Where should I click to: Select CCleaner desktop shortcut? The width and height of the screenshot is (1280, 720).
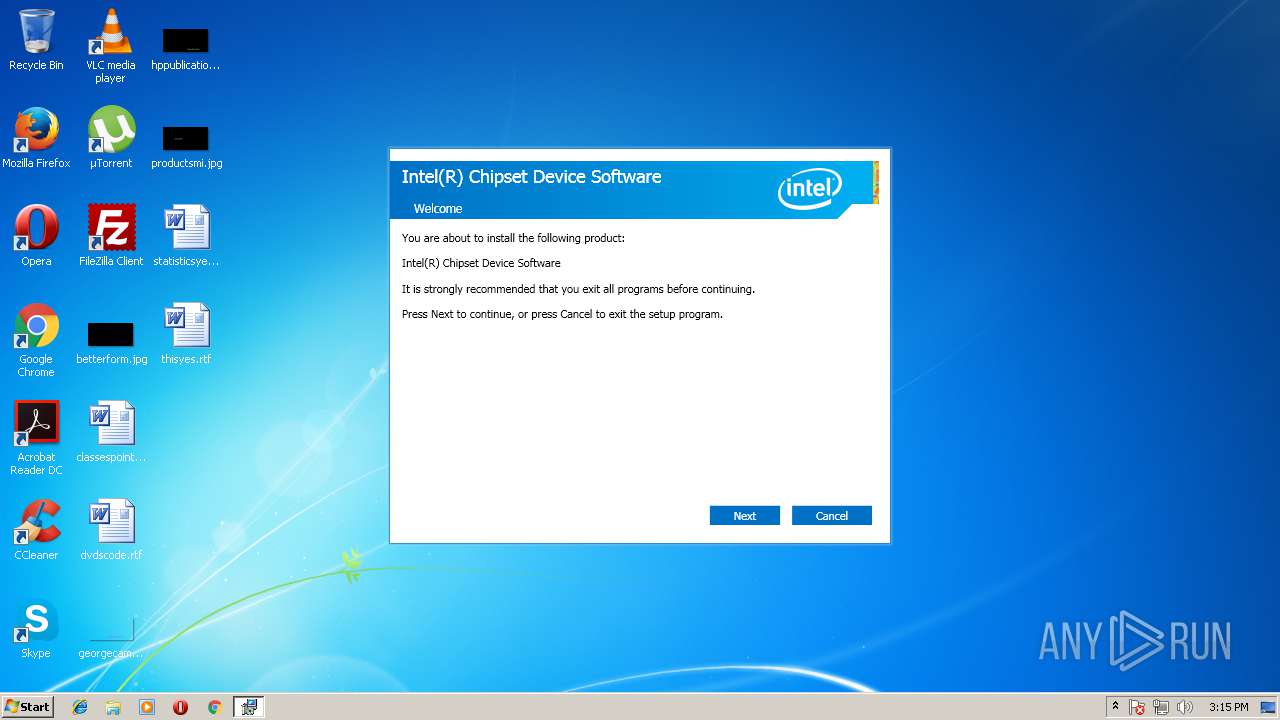click(36, 530)
